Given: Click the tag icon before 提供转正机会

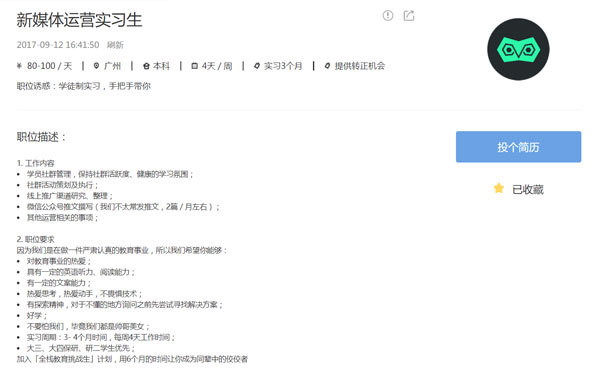Looking at the screenshot, I should coord(327,66).
